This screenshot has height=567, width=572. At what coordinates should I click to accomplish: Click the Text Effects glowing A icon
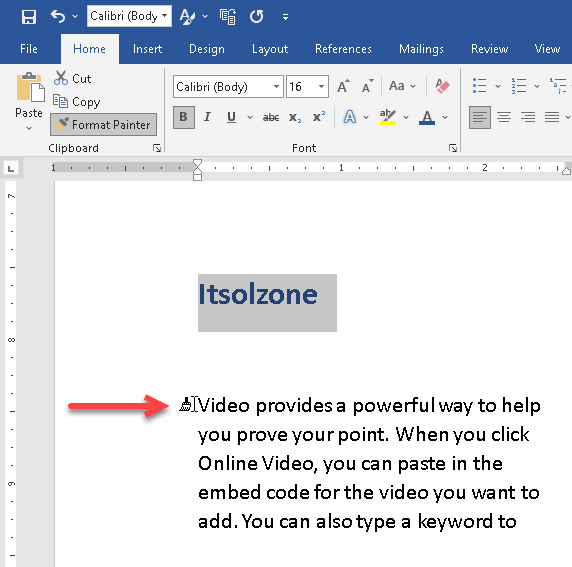pyautogui.click(x=349, y=117)
